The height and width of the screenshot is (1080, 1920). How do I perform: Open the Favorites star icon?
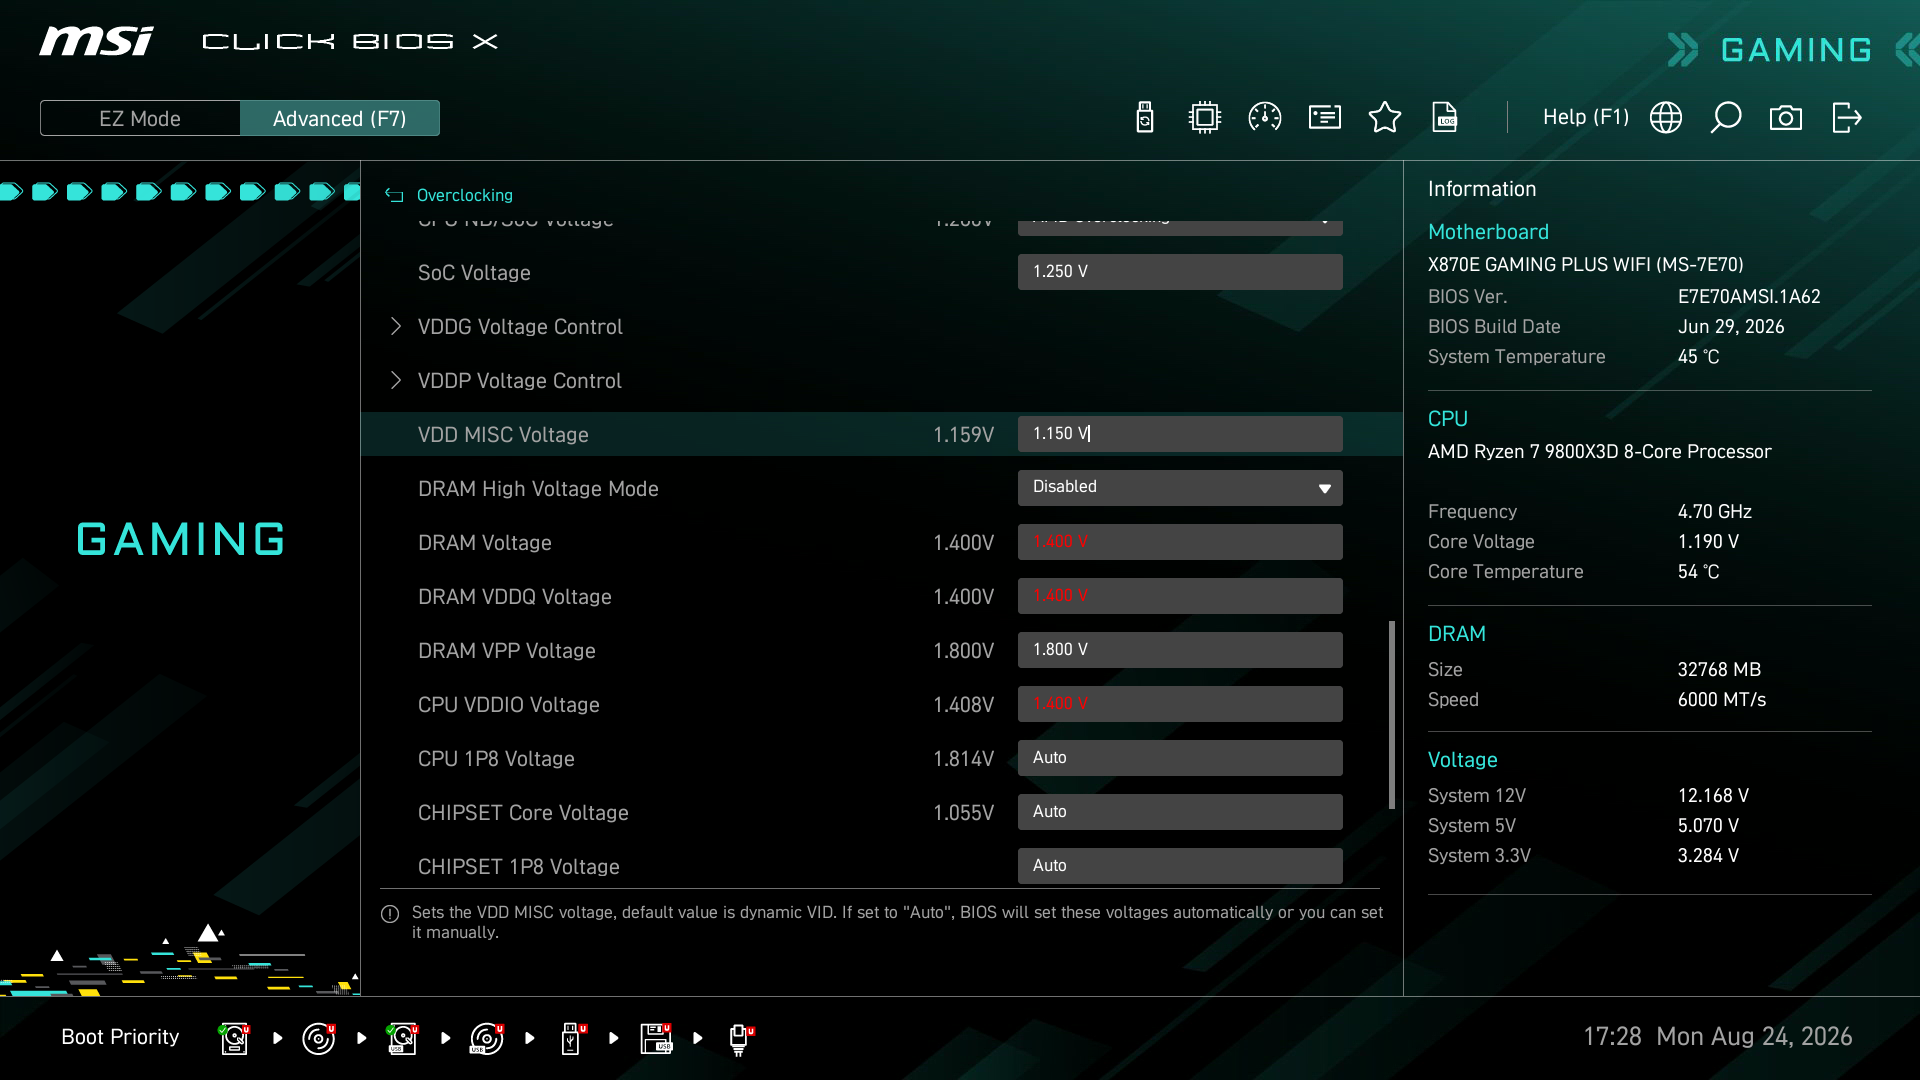pos(1385,118)
